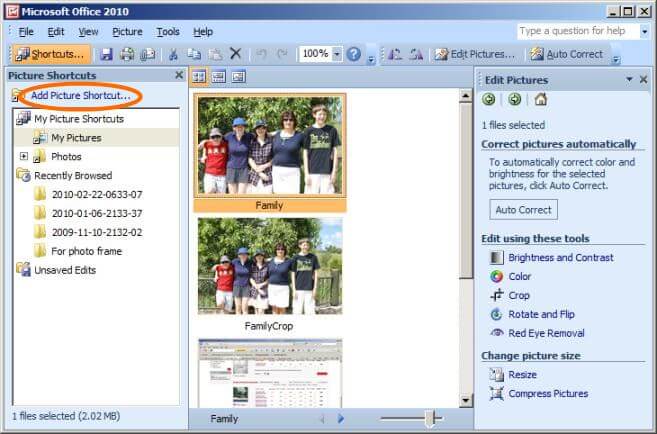
Task: Click the next picture blue arrow
Action: click(341, 418)
